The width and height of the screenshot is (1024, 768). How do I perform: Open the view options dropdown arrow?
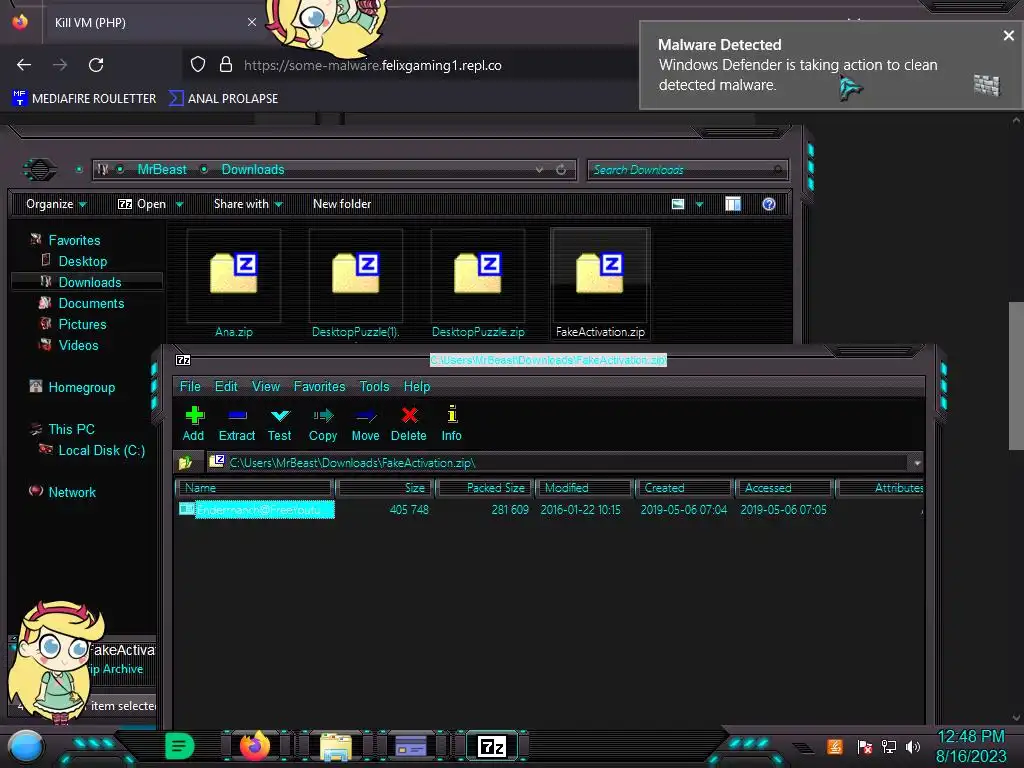point(699,204)
